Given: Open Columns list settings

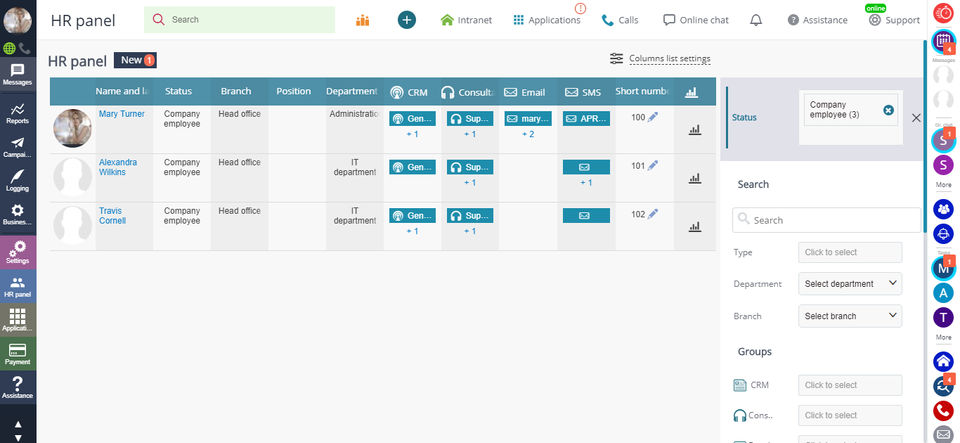Looking at the screenshot, I should 660,59.
